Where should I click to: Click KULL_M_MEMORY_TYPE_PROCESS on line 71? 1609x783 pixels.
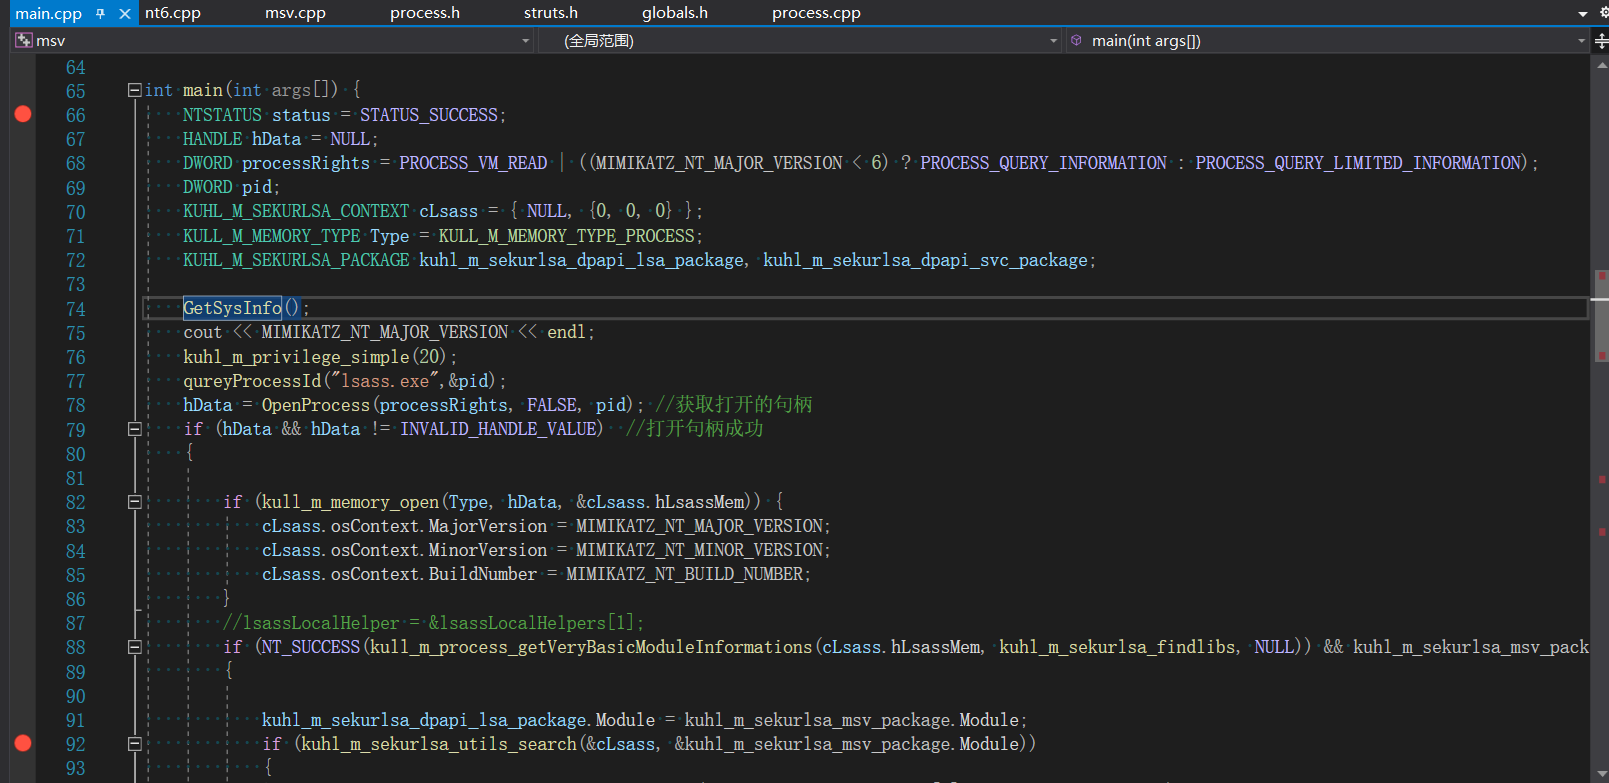pos(566,236)
